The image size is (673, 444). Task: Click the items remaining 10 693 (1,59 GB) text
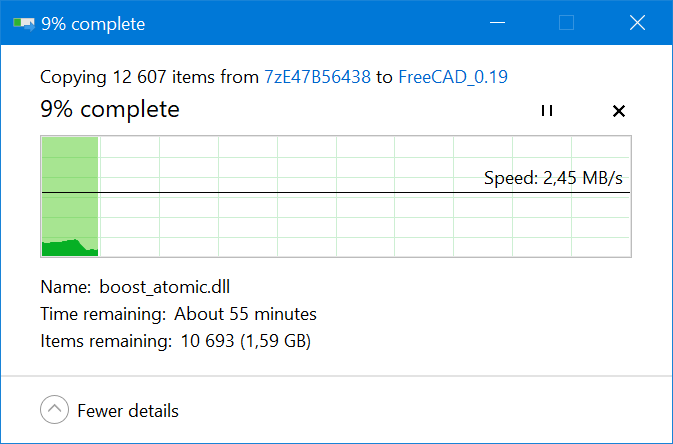(242, 341)
